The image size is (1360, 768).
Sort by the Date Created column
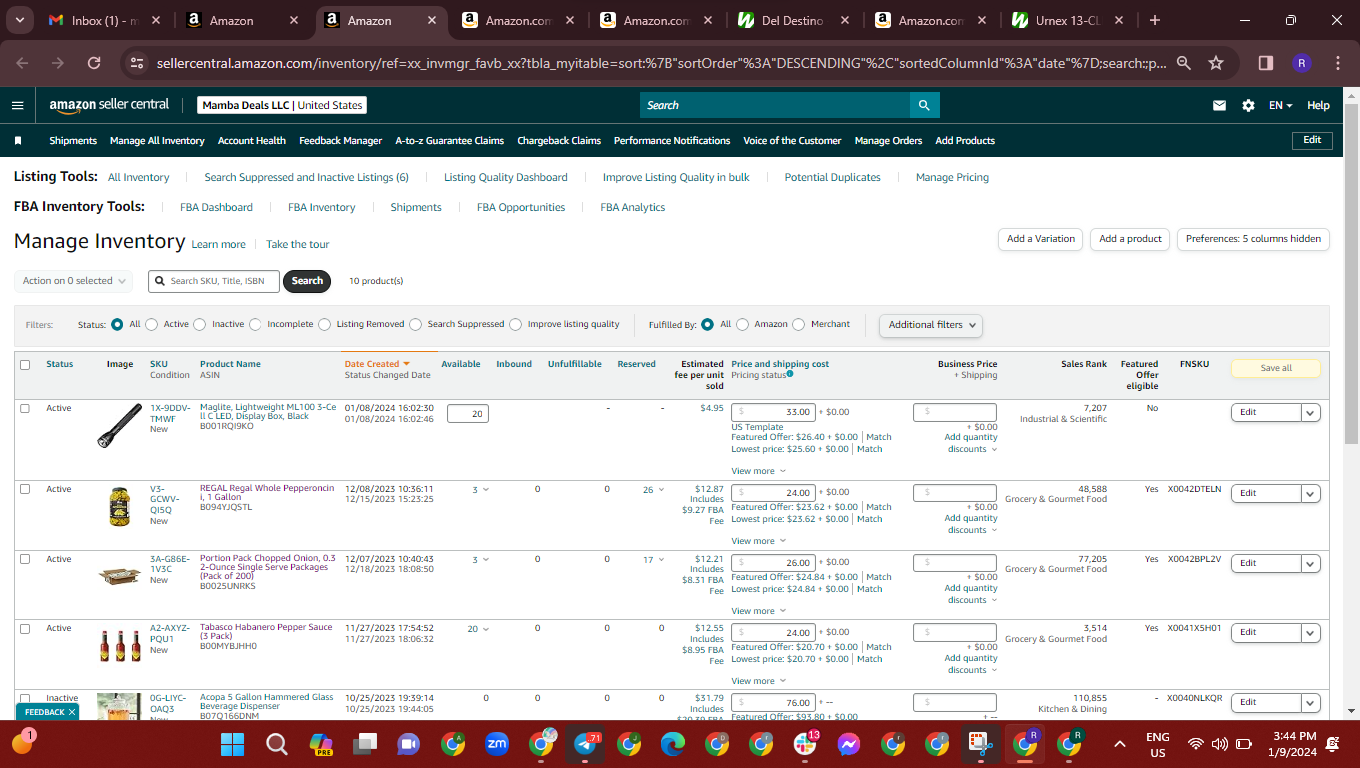click(377, 364)
